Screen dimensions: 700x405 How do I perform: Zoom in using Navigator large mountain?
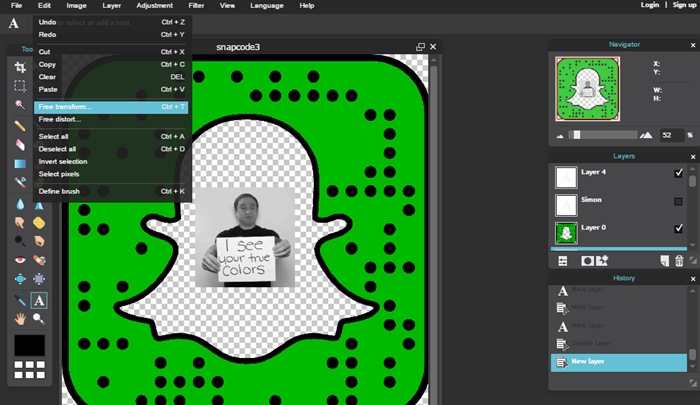646,135
